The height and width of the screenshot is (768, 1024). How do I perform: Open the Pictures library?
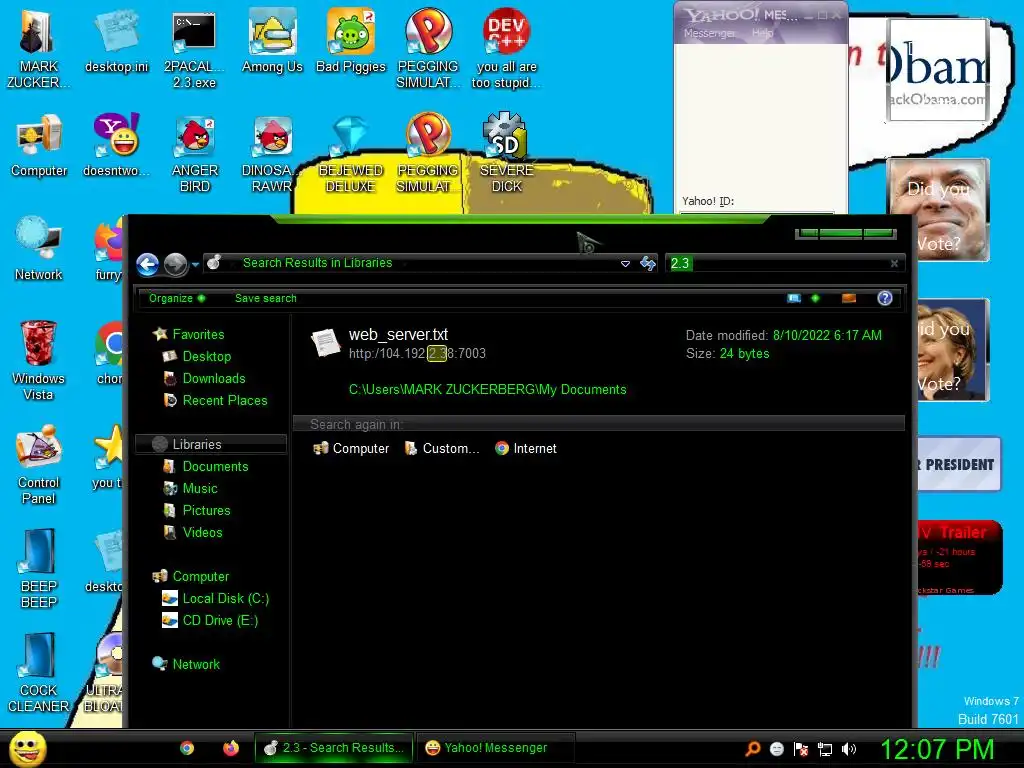tap(197, 511)
